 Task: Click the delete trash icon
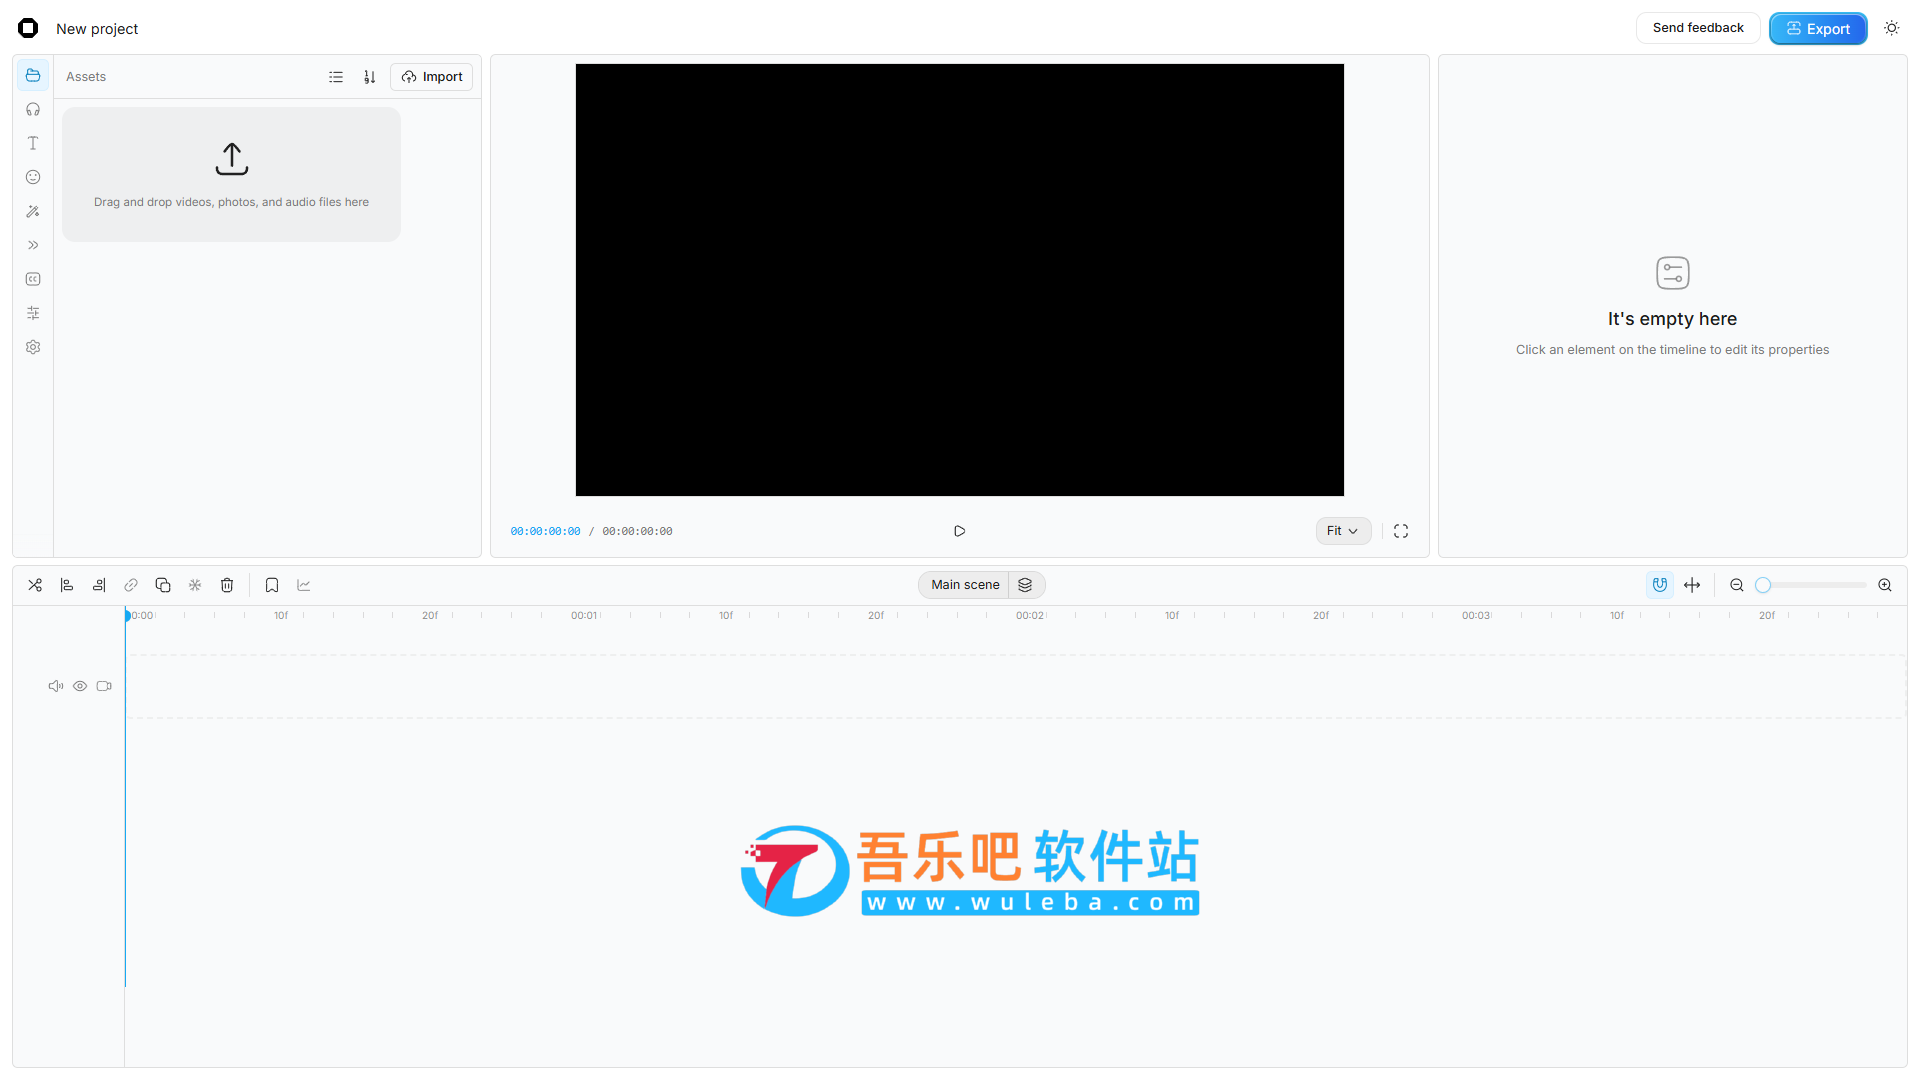(x=227, y=585)
